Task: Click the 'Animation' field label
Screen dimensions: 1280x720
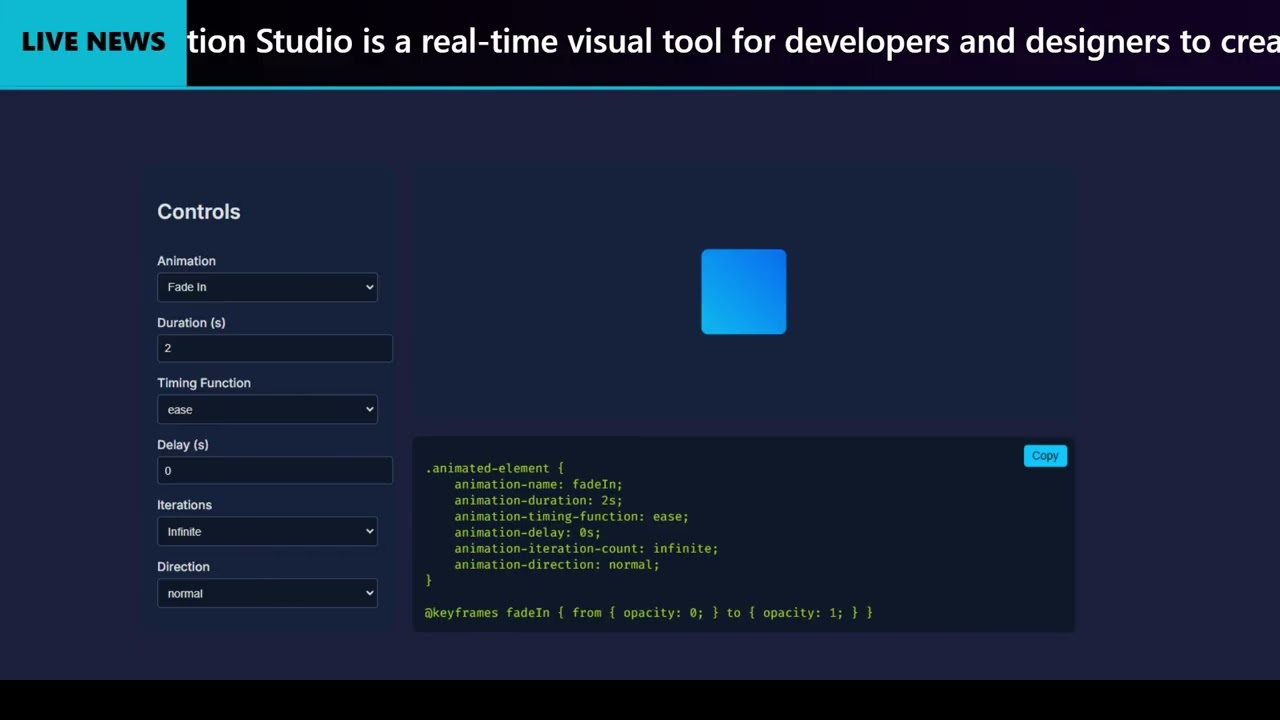Action: point(186,261)
